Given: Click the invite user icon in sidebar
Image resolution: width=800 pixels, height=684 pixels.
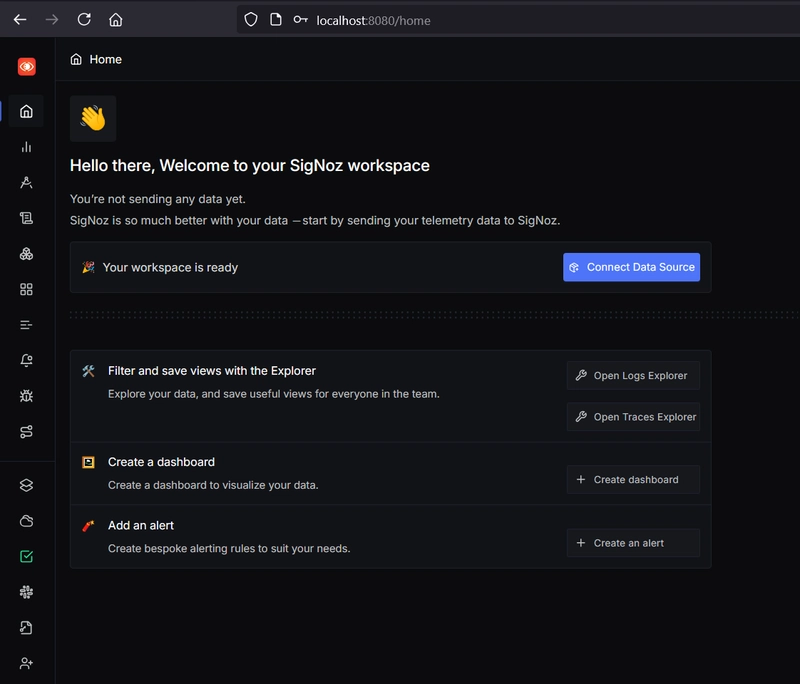Looking at the screenshot, I should tap(27, 663).
